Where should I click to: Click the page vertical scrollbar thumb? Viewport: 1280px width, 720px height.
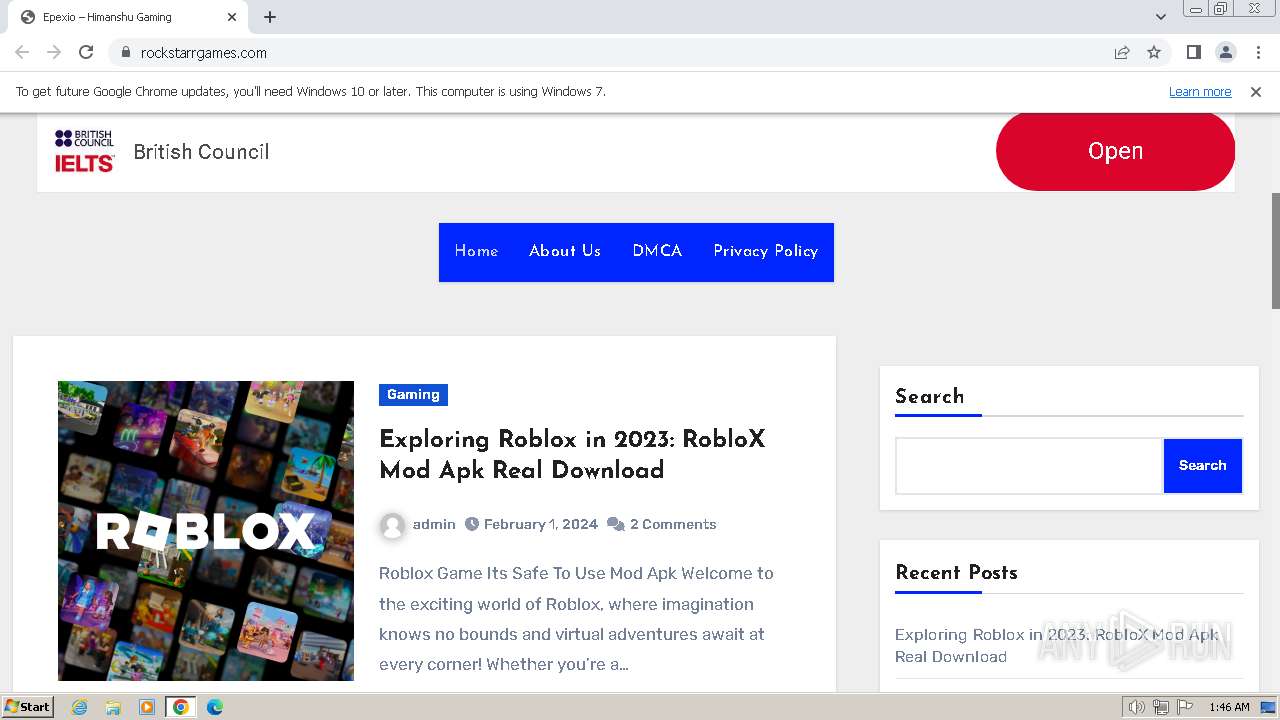tap(1275, 250)
